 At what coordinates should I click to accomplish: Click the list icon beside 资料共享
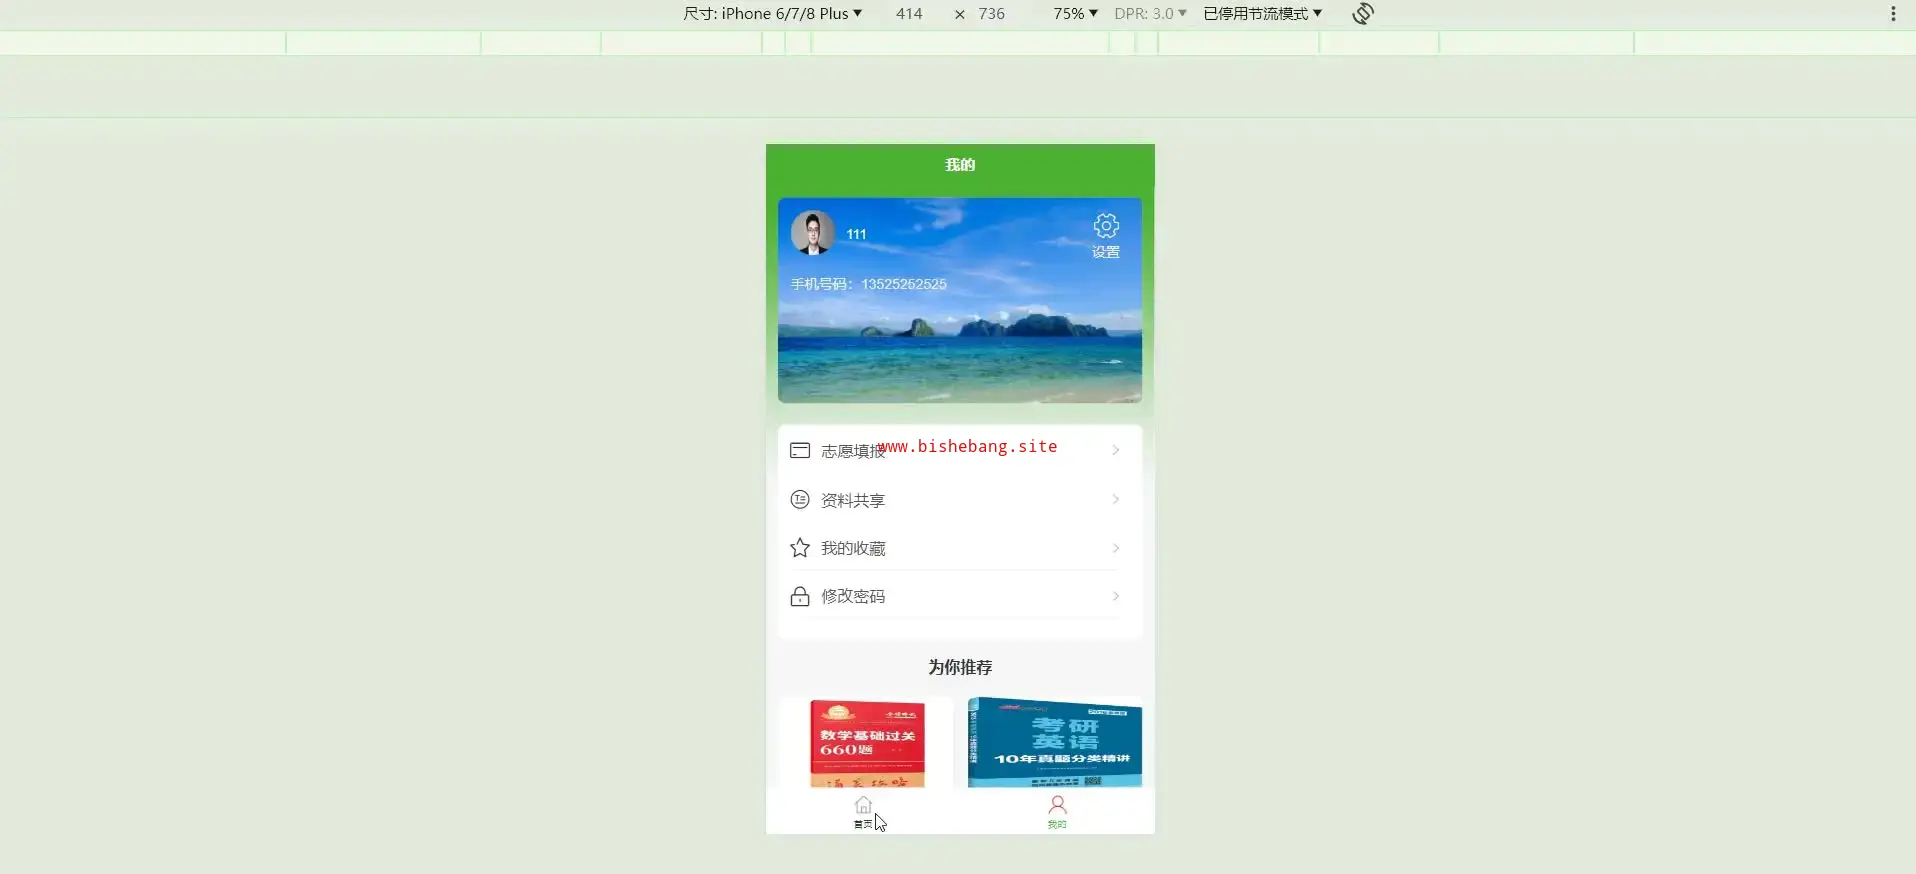[800, 500]
